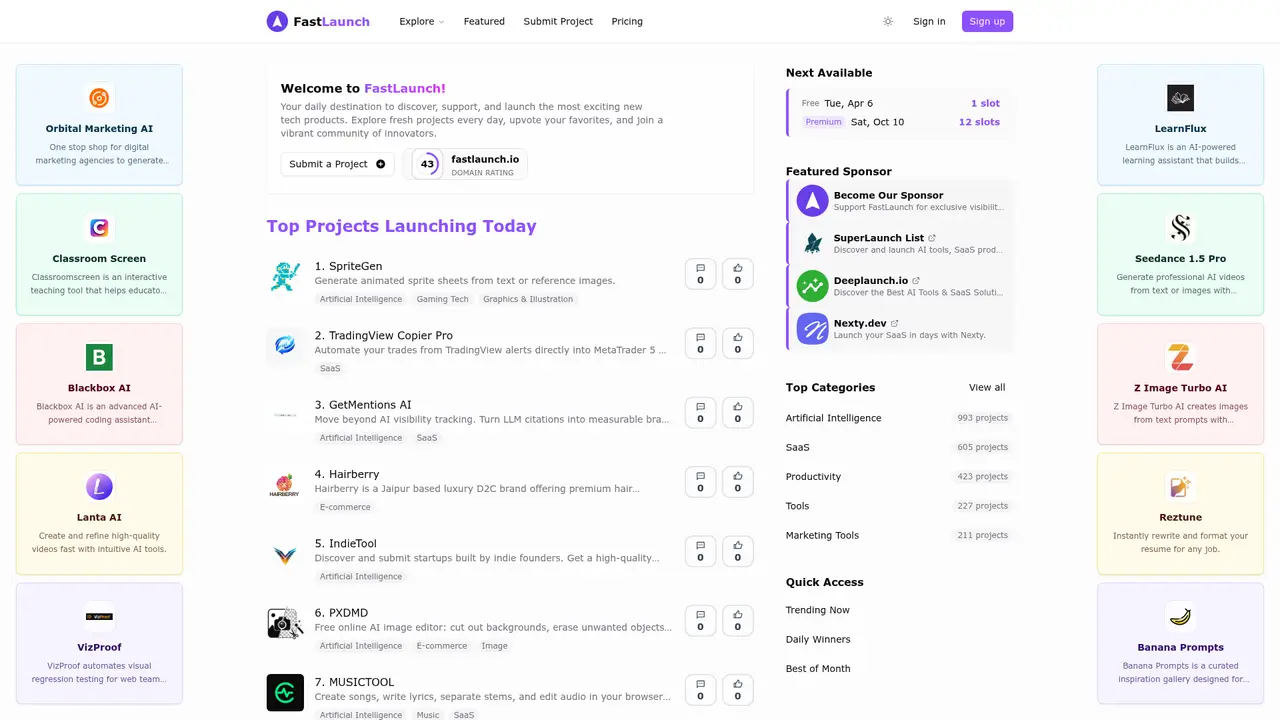Open the GetMentions AI project title
Image resolution: width=1280 pixels, height=720 pixels.
click(x=363, y=405)
